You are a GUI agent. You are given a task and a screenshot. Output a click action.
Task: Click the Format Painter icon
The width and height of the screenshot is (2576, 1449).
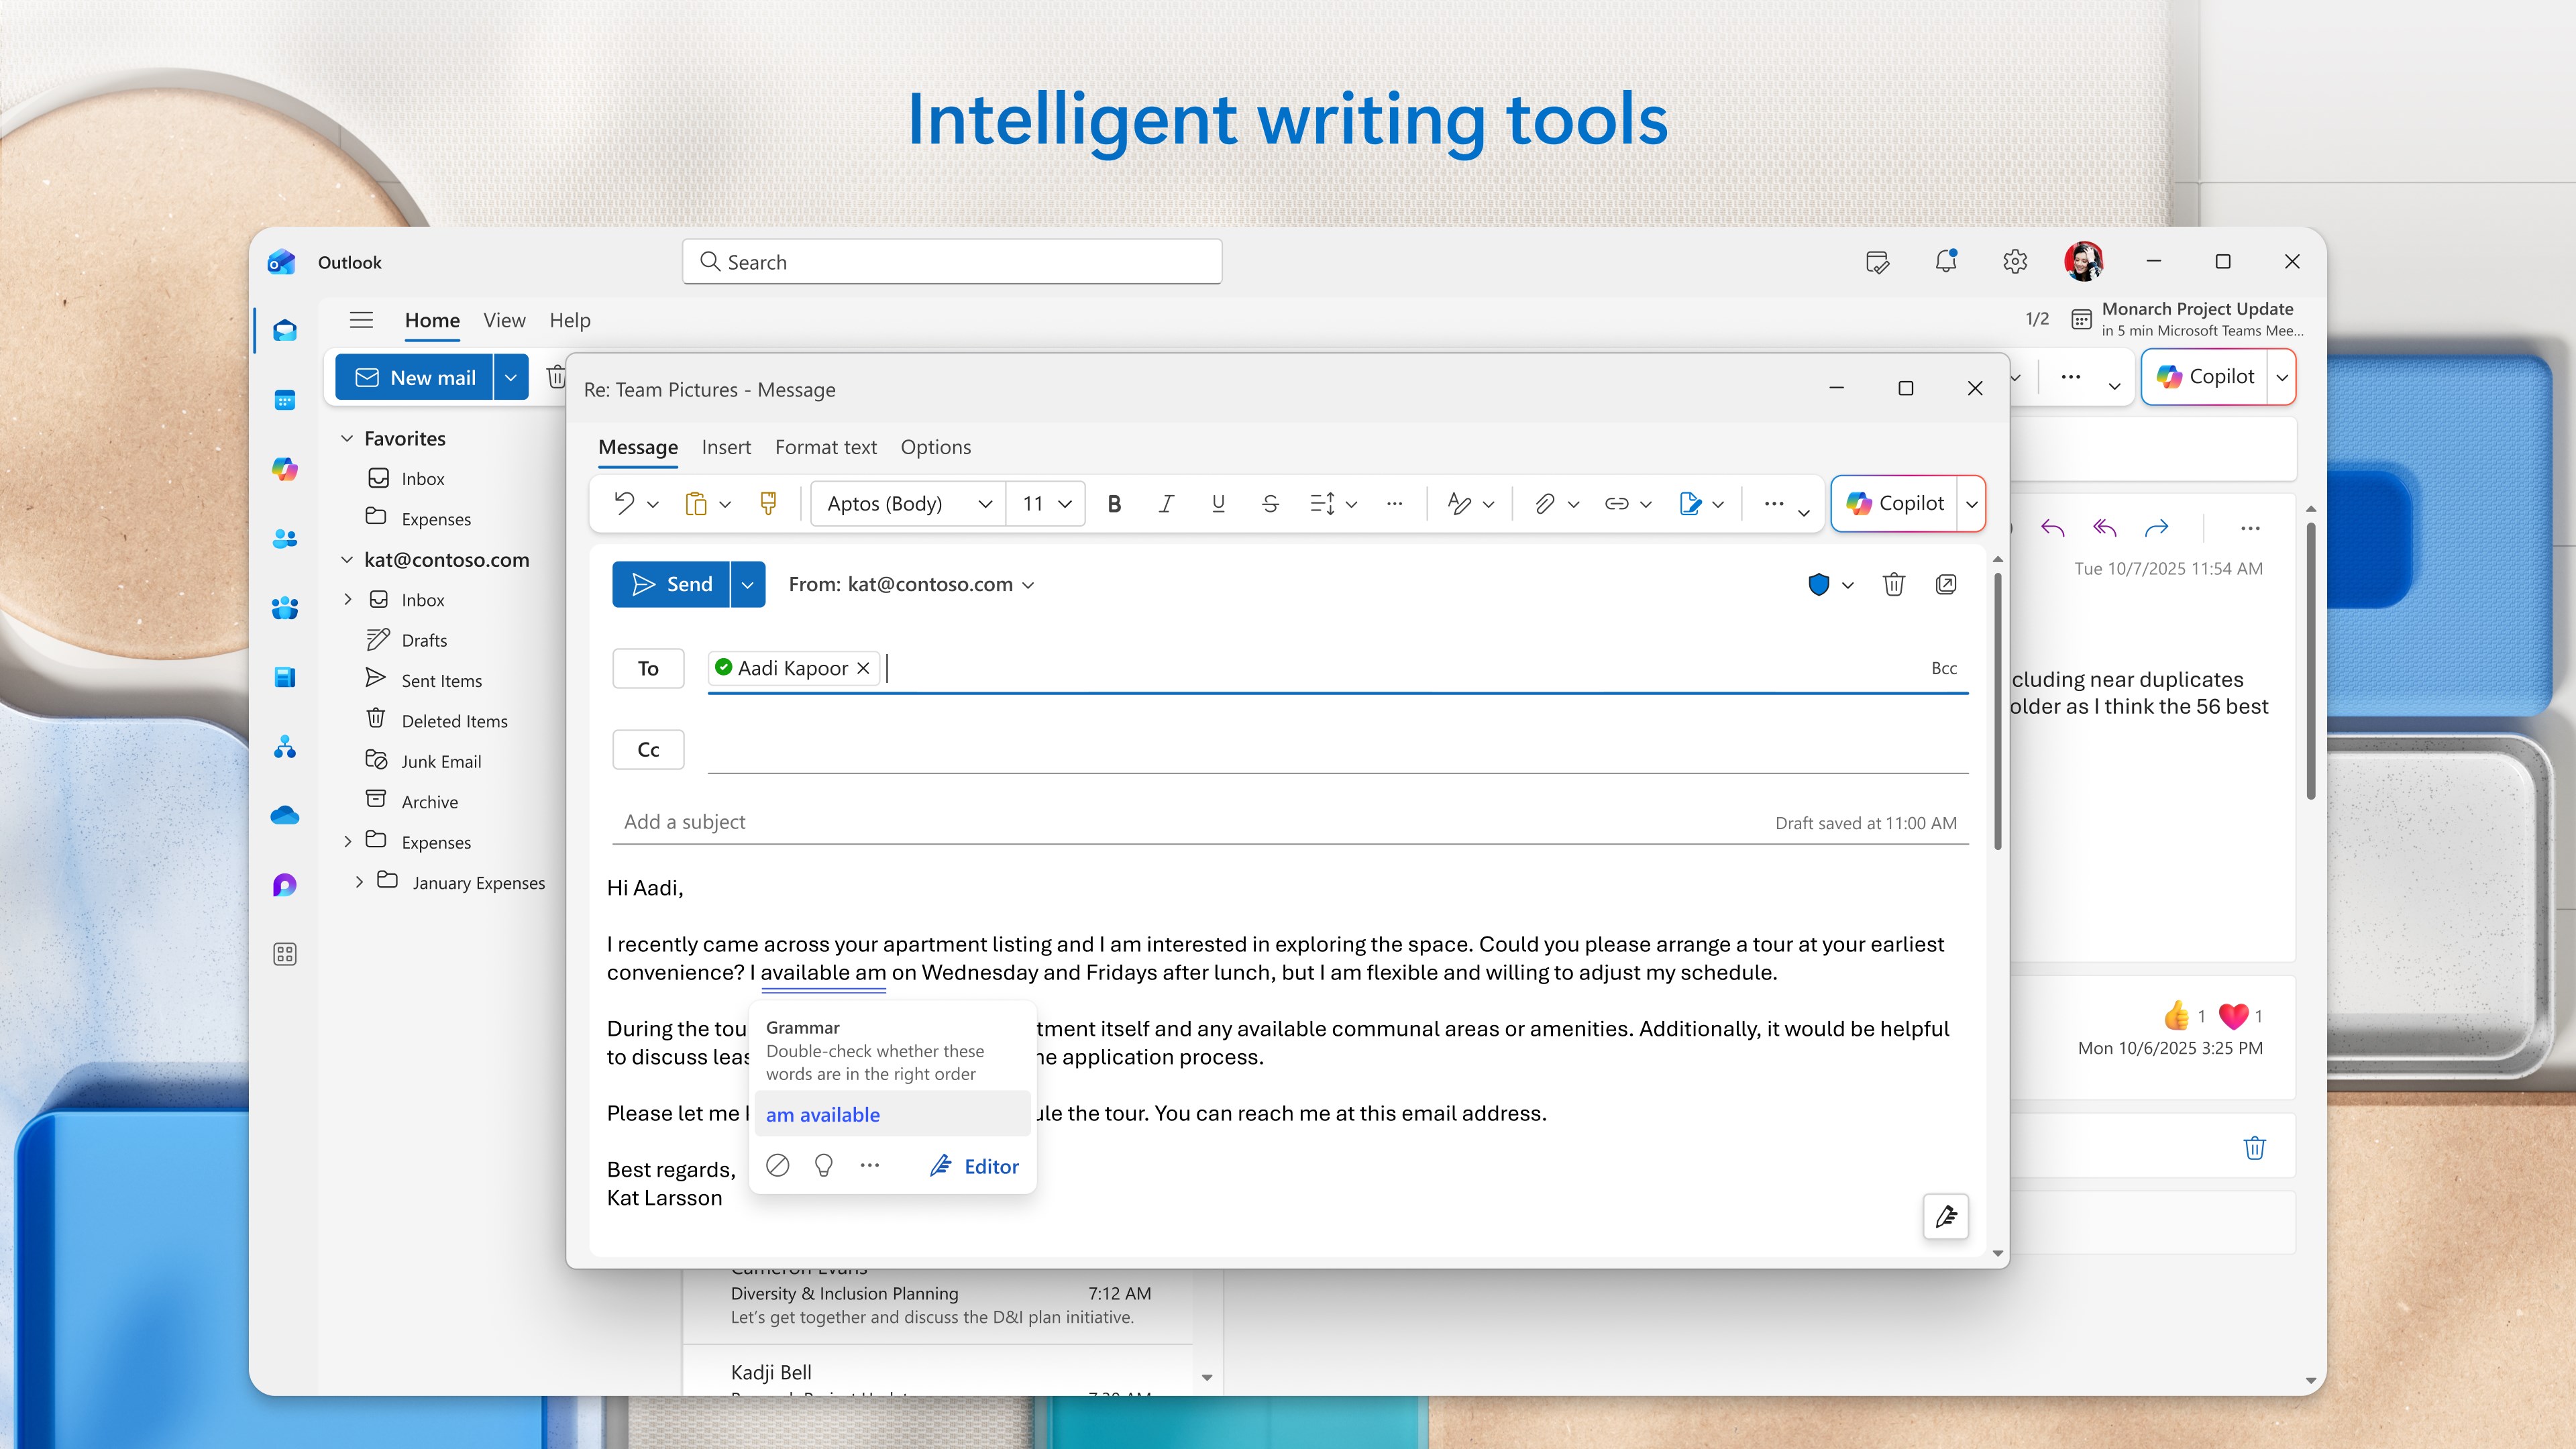(x=768, y=503)
